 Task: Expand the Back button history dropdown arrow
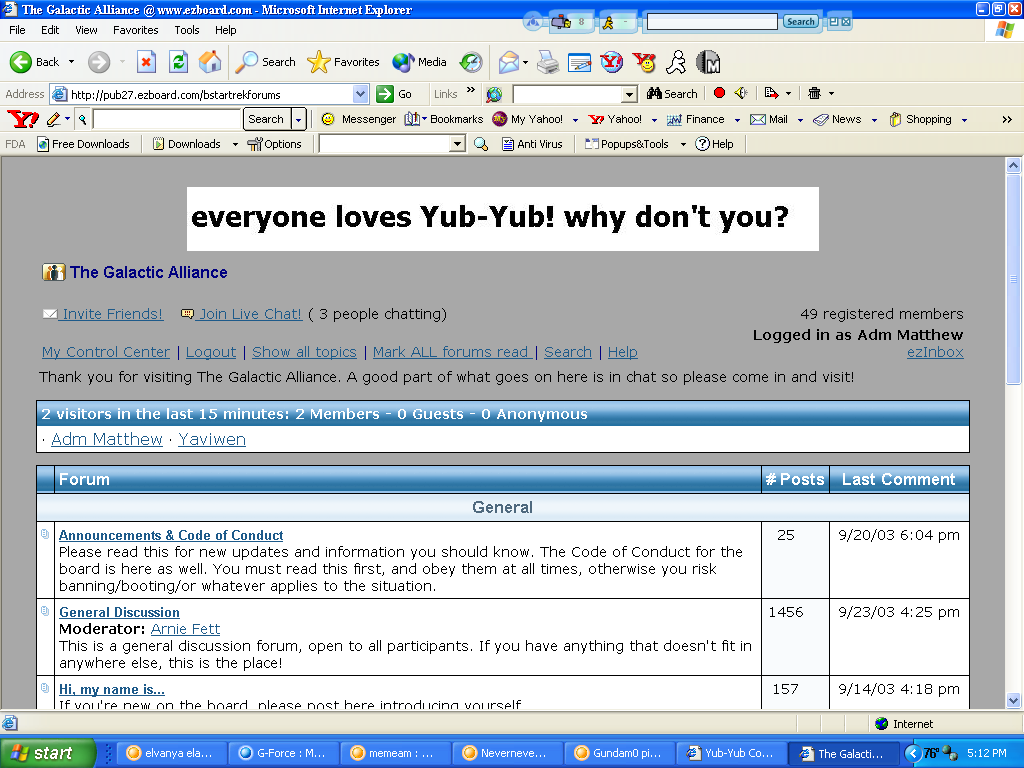(71, 62)
